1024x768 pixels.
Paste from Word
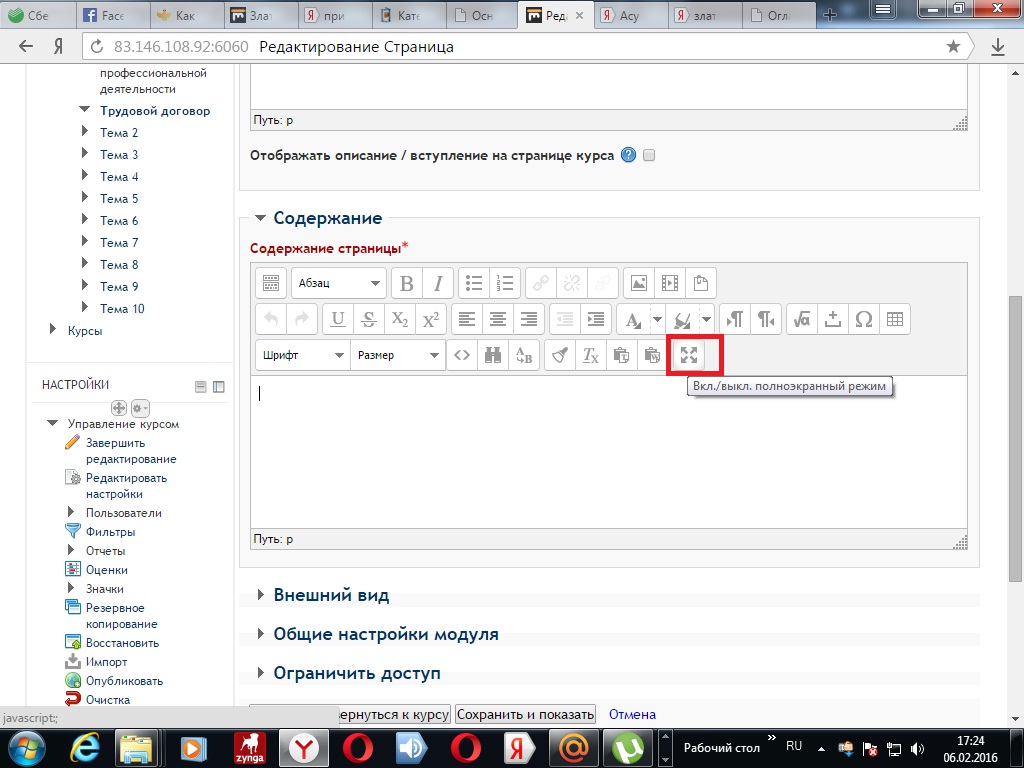(x=653, y=355)
